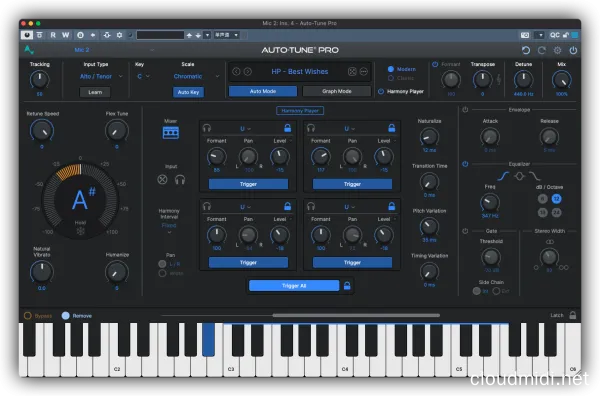Go to next preset arrow
This screenshot has width=600, height=396.
point(248,72)
